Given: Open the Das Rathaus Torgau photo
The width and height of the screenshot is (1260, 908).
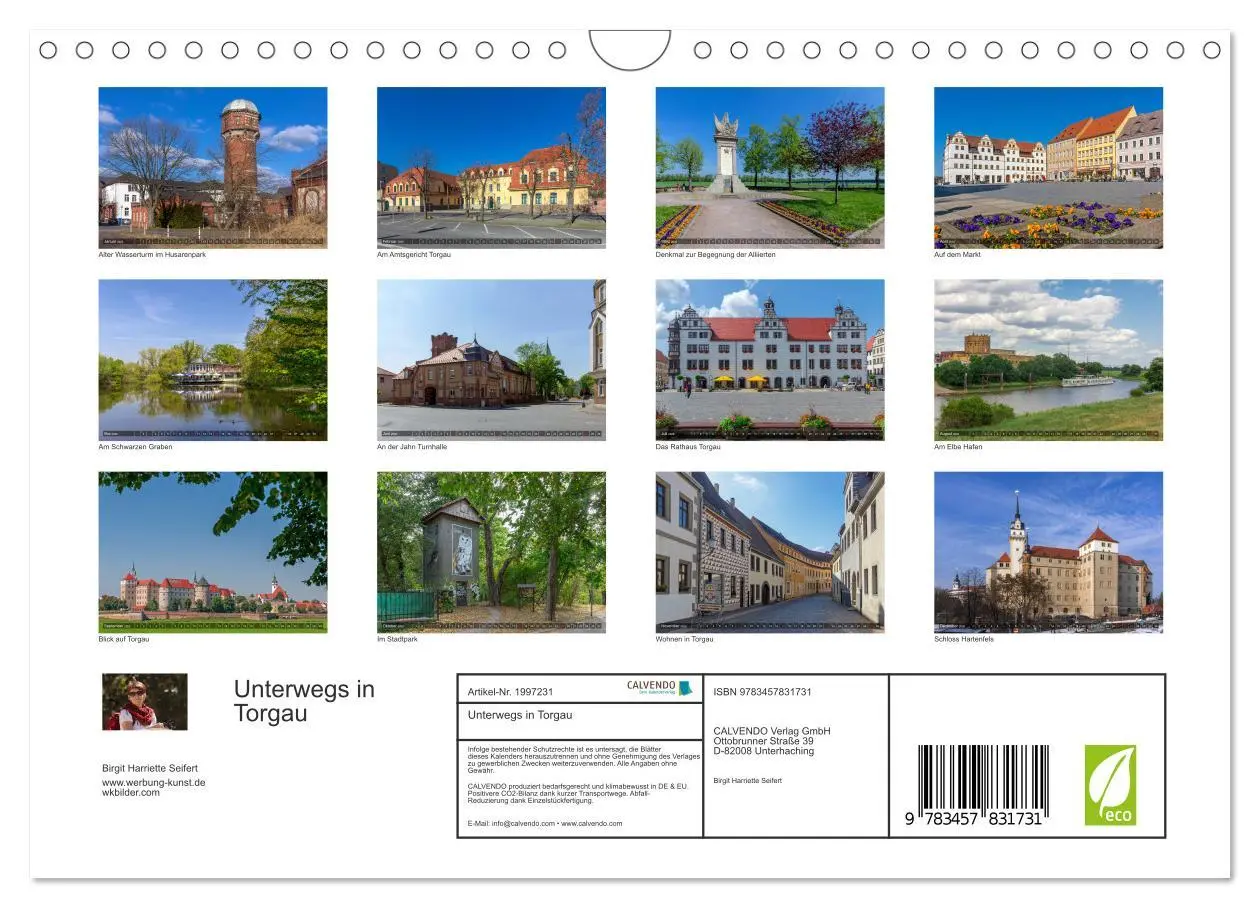Looking at the screenshot, I should coord(770,360).
